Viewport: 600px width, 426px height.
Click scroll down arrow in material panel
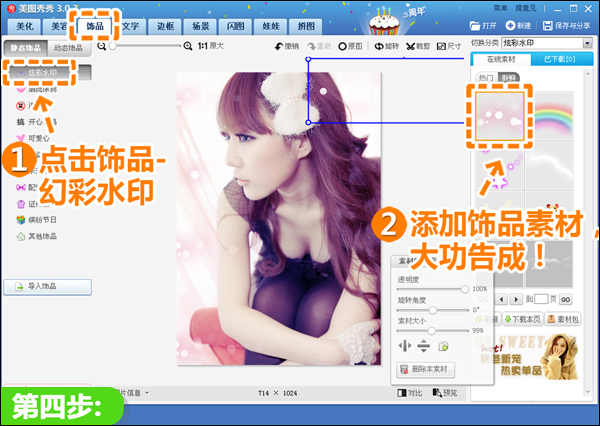pyautogui.click(x=589, y=392)
